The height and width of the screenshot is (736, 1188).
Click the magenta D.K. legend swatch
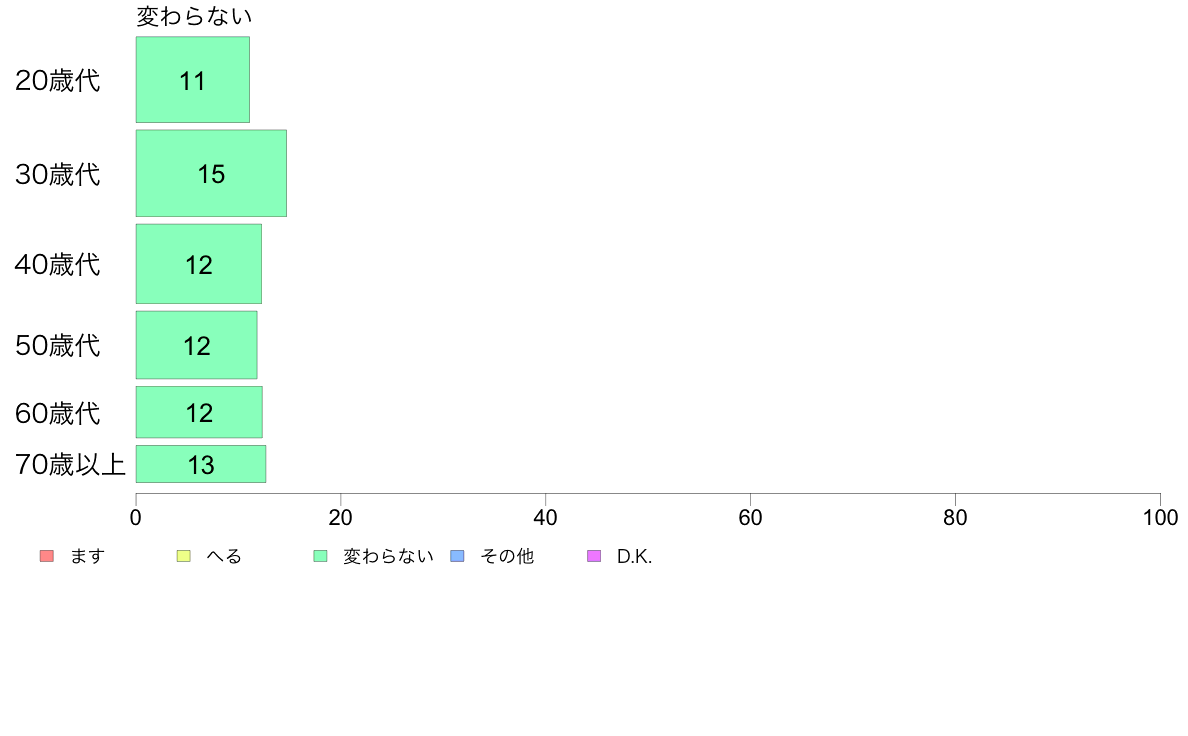pos(595,556)
